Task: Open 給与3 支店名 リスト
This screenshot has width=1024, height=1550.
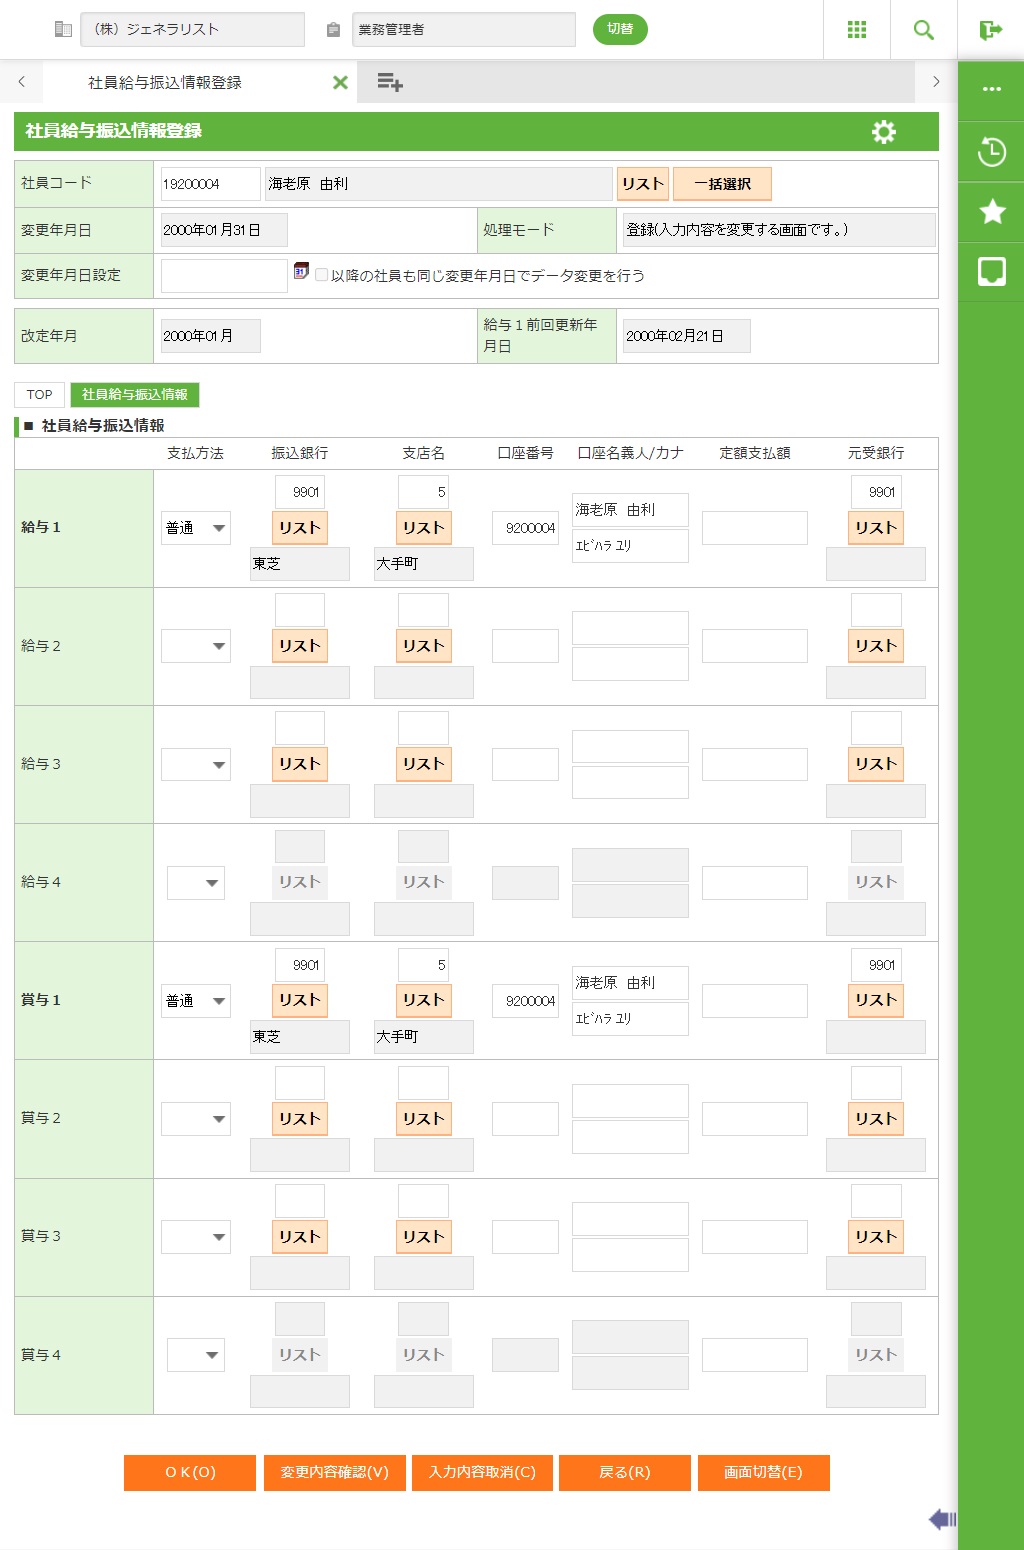Action: click(x=424, y=764)
